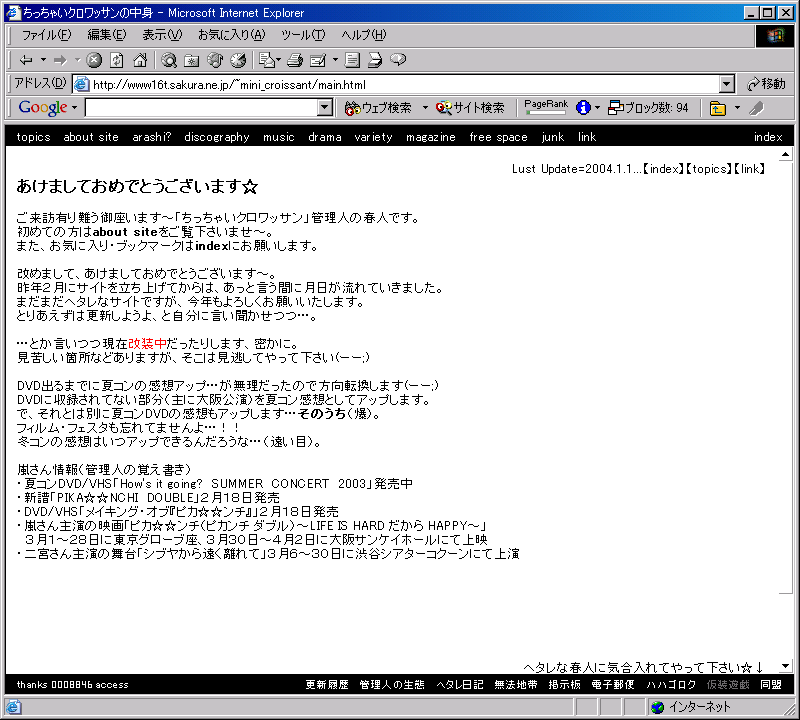Click the blue page info icon

pos(583,108)
